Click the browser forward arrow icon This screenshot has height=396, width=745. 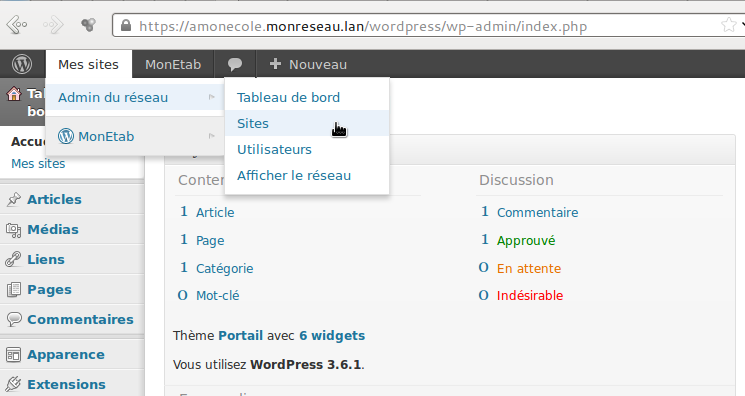pos(53,25)
